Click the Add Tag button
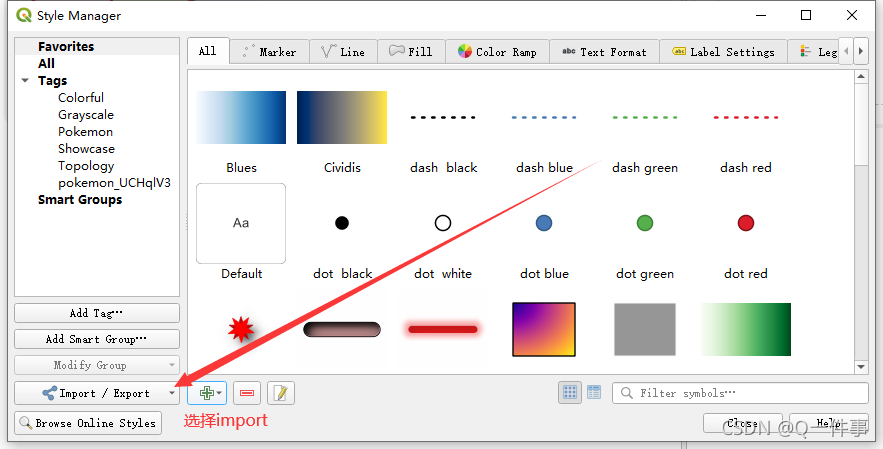883x449 pixels. point(97,313)
